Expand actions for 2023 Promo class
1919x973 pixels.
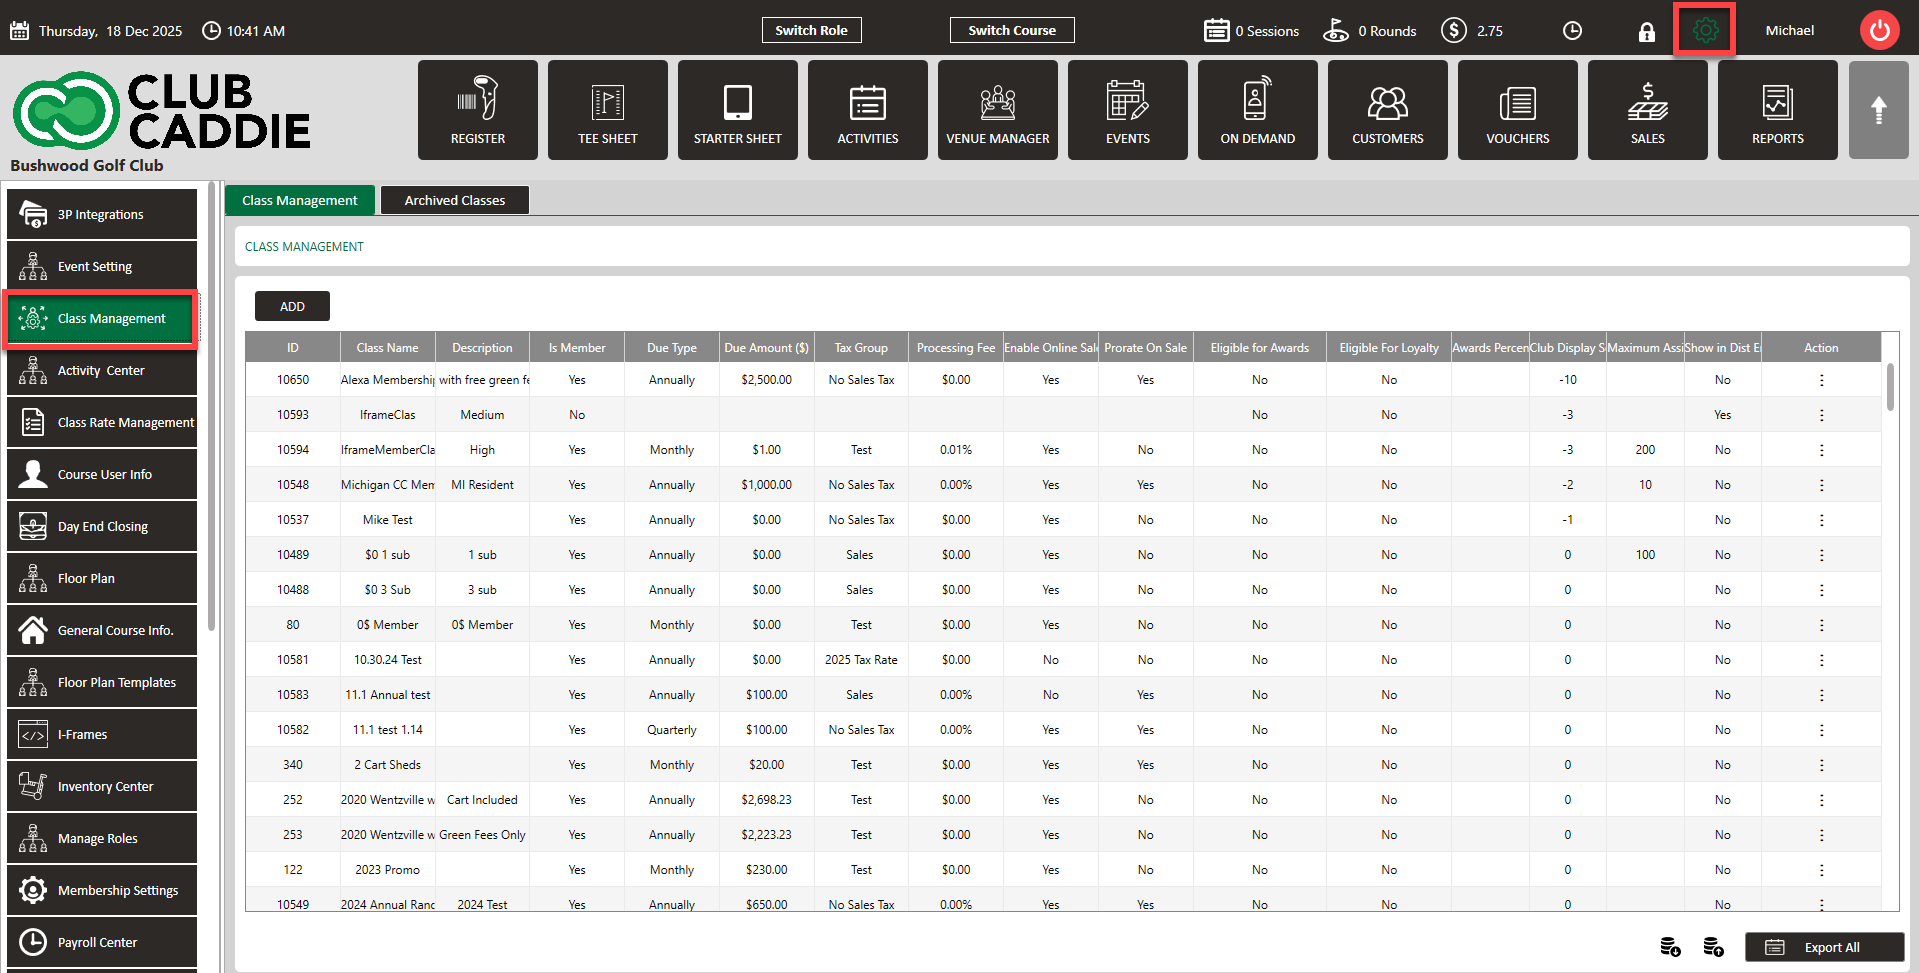click(x=1821, y=870)
